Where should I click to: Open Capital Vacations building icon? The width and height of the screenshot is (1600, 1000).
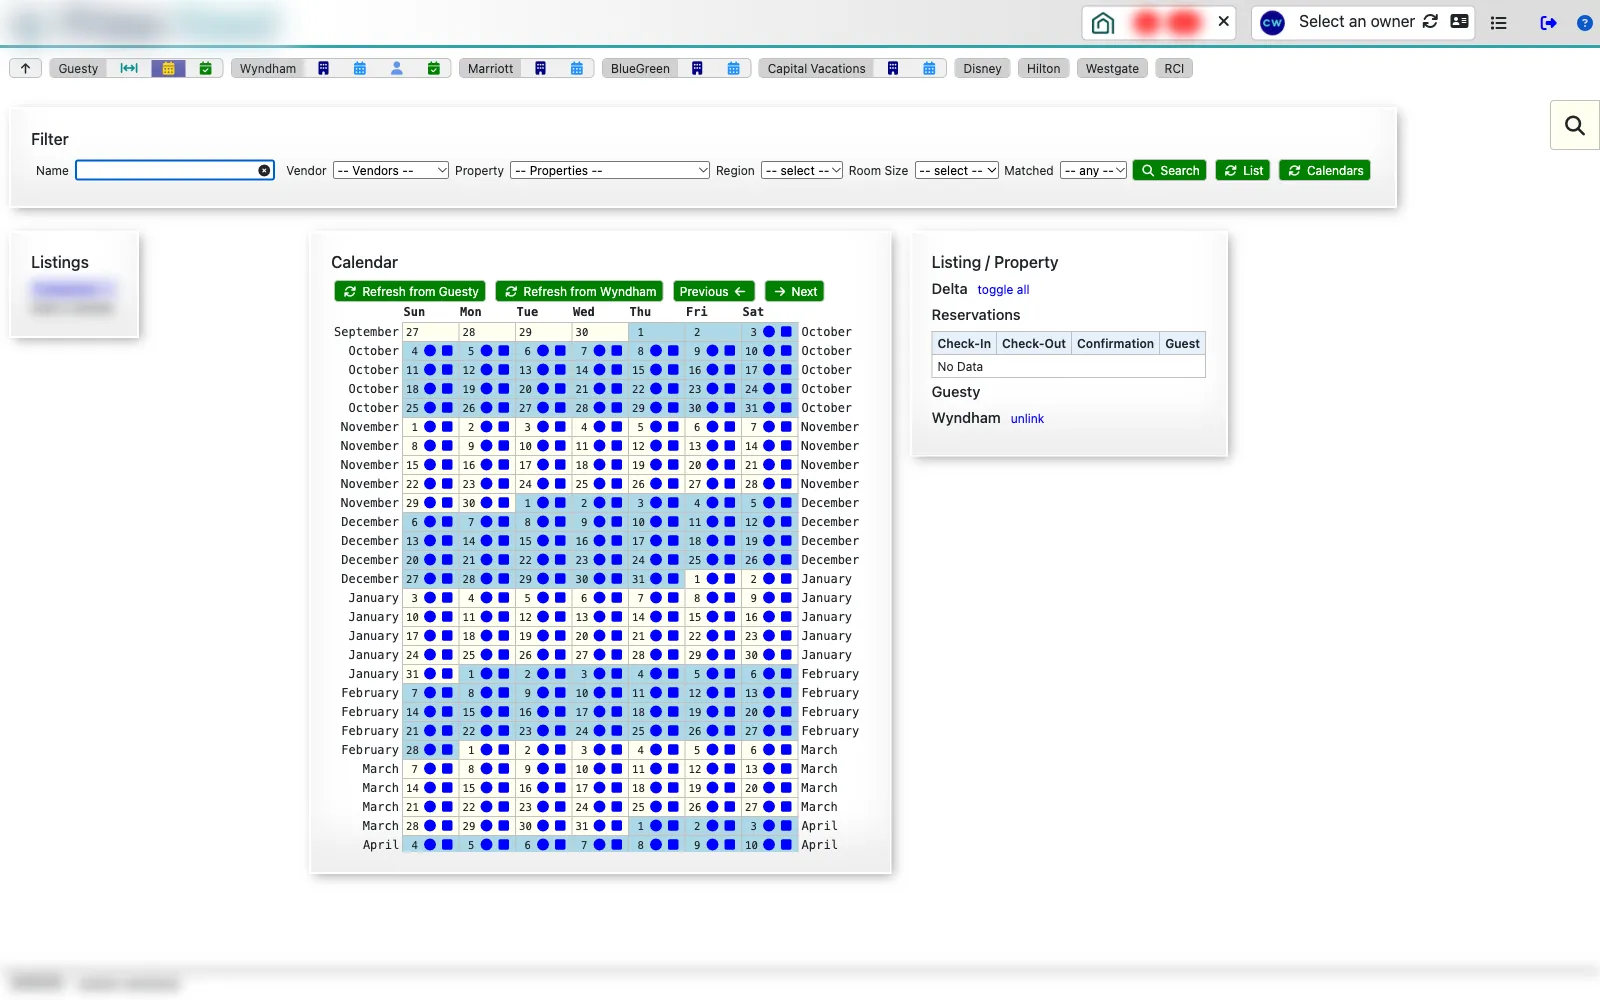893,68
